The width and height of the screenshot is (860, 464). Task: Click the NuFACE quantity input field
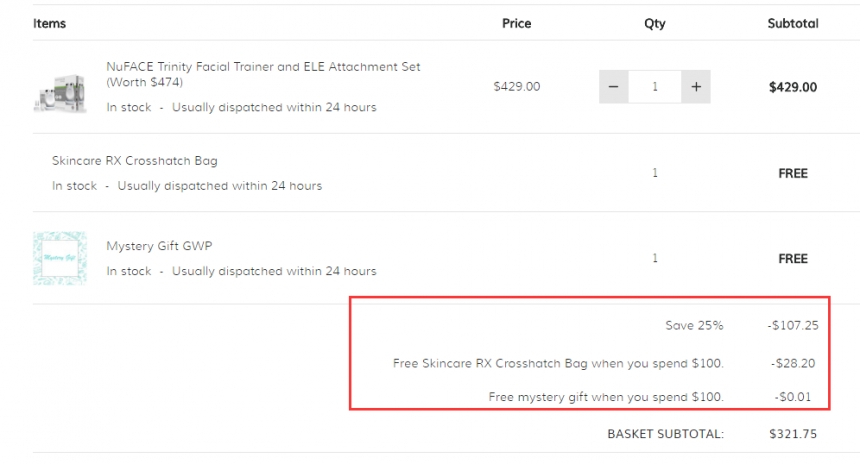pos(655,87)
